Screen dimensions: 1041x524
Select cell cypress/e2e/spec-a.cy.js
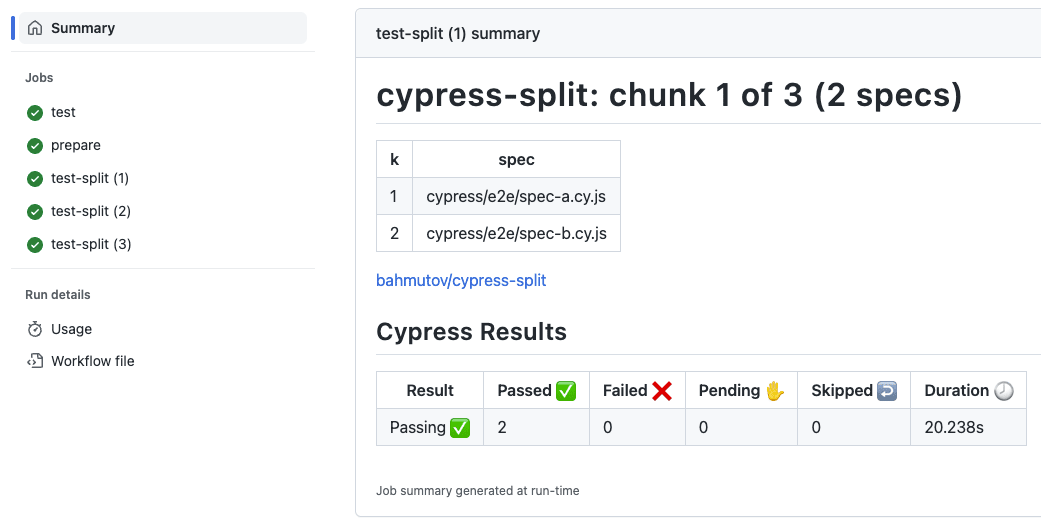pyautogui.click(x=516, y=197)
